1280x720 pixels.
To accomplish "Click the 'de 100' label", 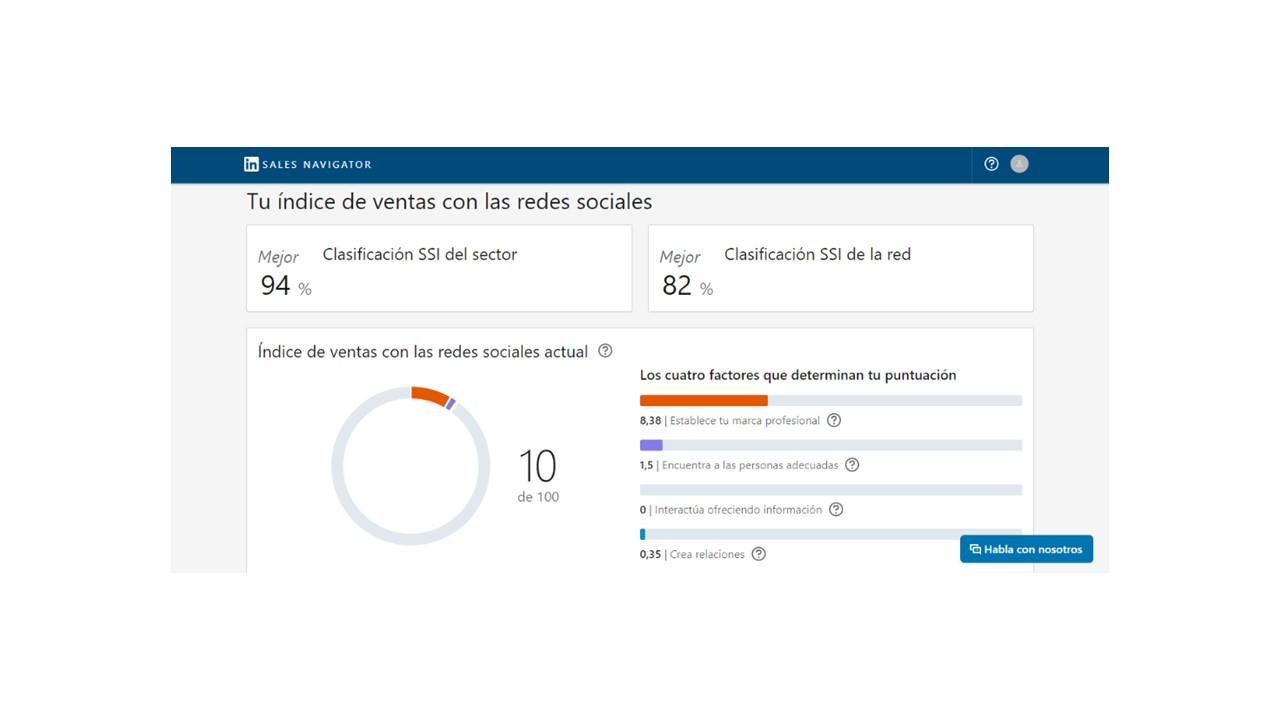I will pos(538,497).
